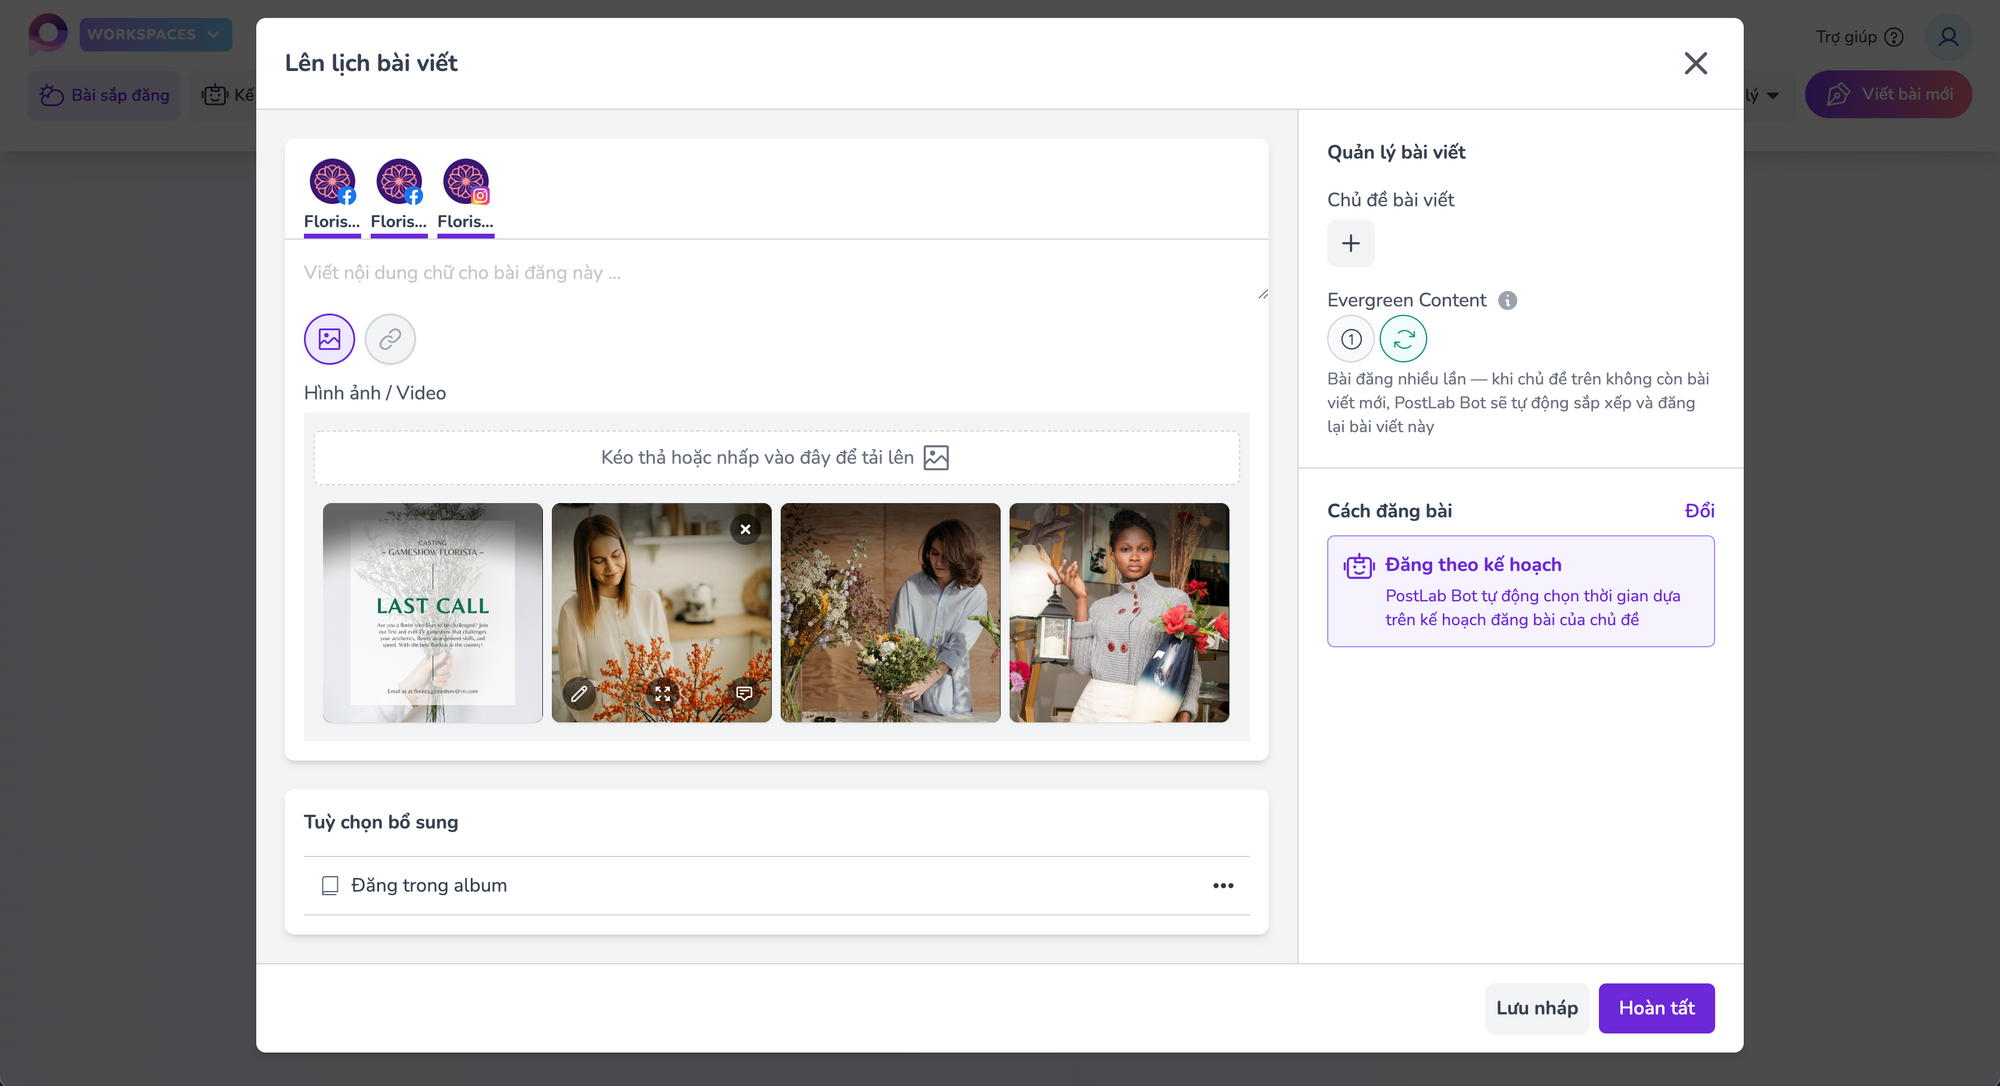Remove the second photo with its X icon
2000x1086 pixels.
pyautogui.click(x=745, y=529)
